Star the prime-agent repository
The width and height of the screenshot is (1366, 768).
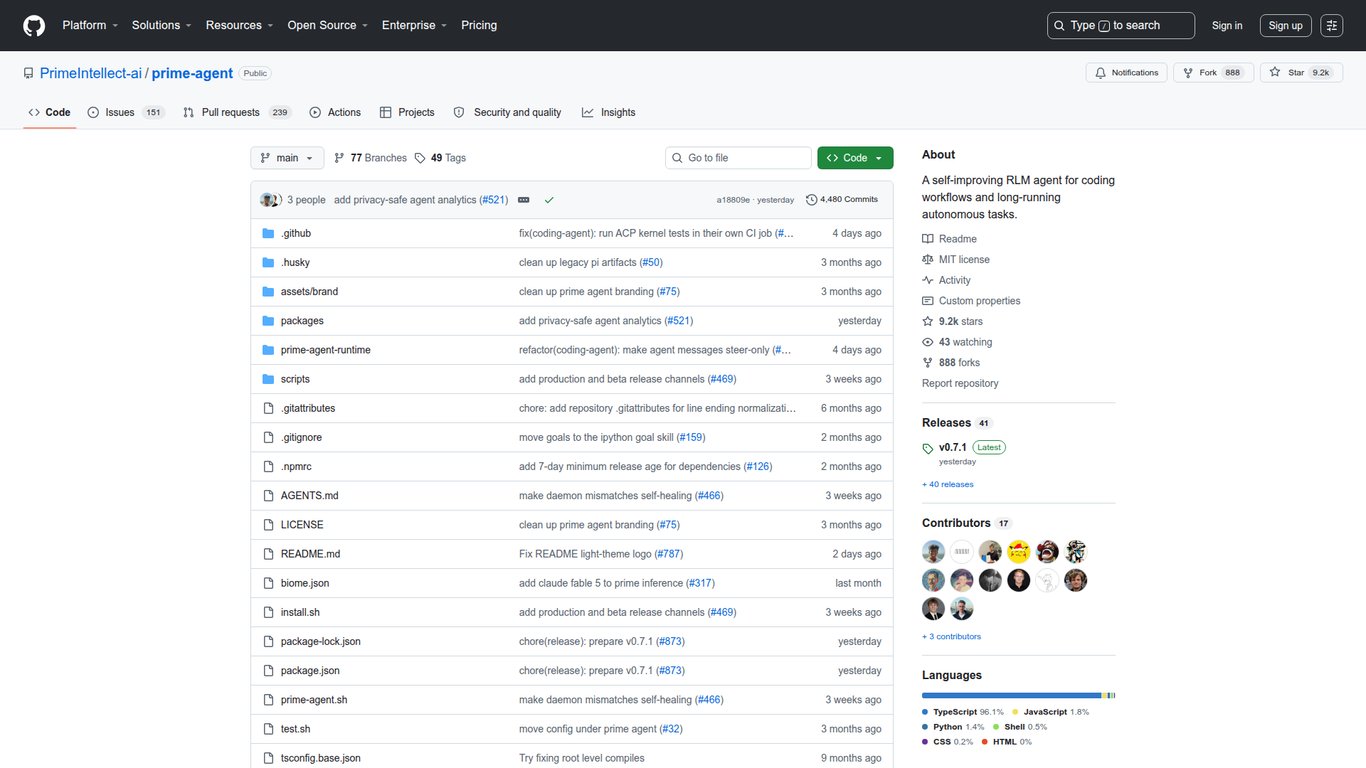[1300, 73]
